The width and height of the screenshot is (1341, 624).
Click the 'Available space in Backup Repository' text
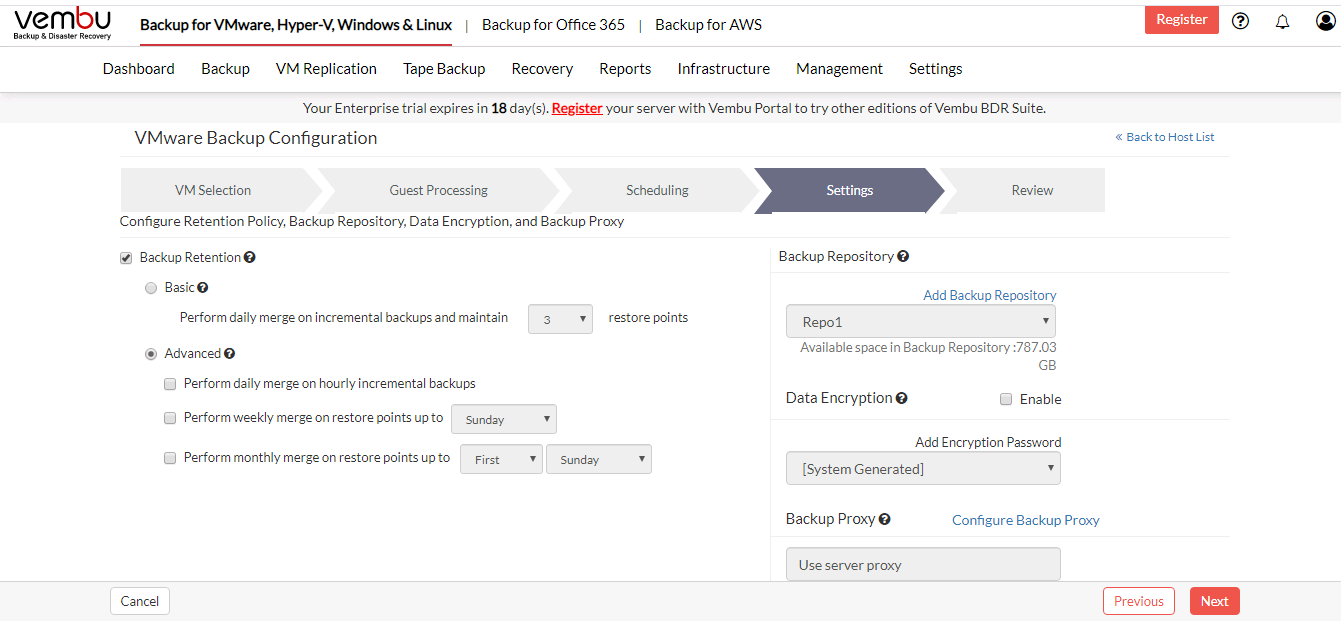coord(928,356)
